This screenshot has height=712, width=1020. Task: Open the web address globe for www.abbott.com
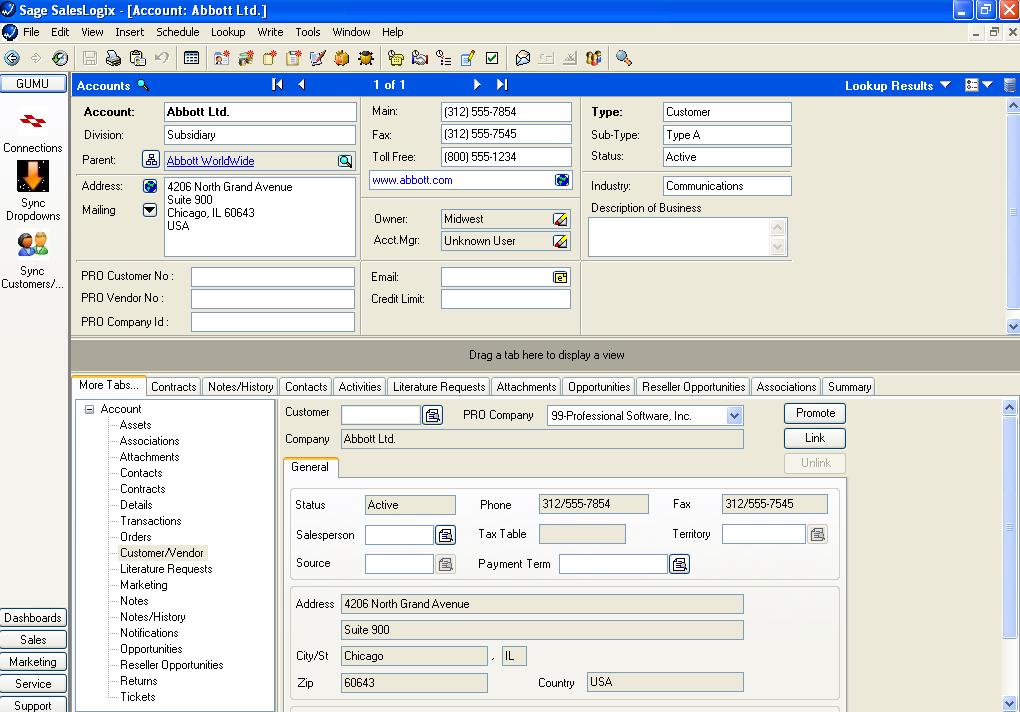562,180
